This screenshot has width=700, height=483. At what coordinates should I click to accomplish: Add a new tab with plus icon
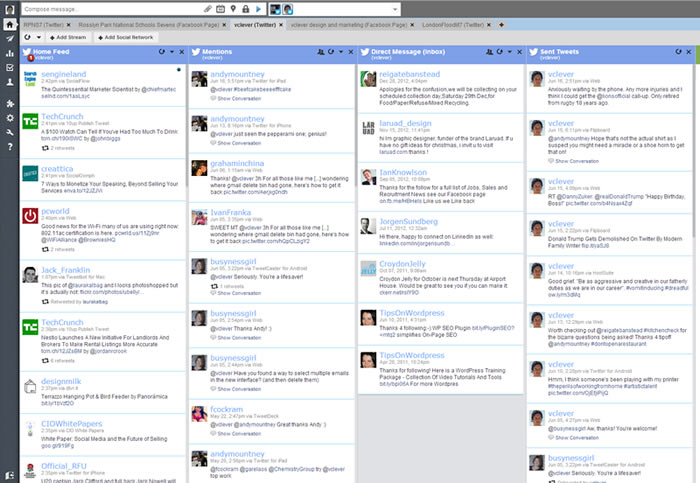point(501,25)
